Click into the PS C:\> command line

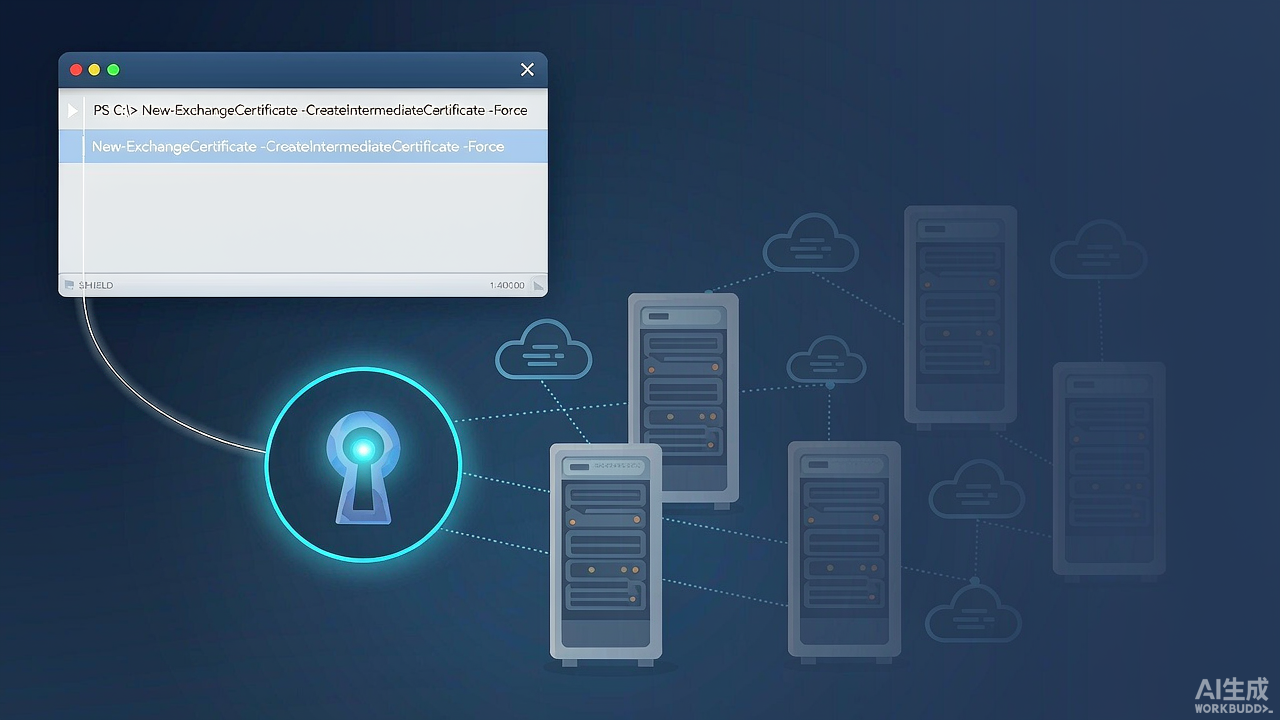tap(303, 110)
